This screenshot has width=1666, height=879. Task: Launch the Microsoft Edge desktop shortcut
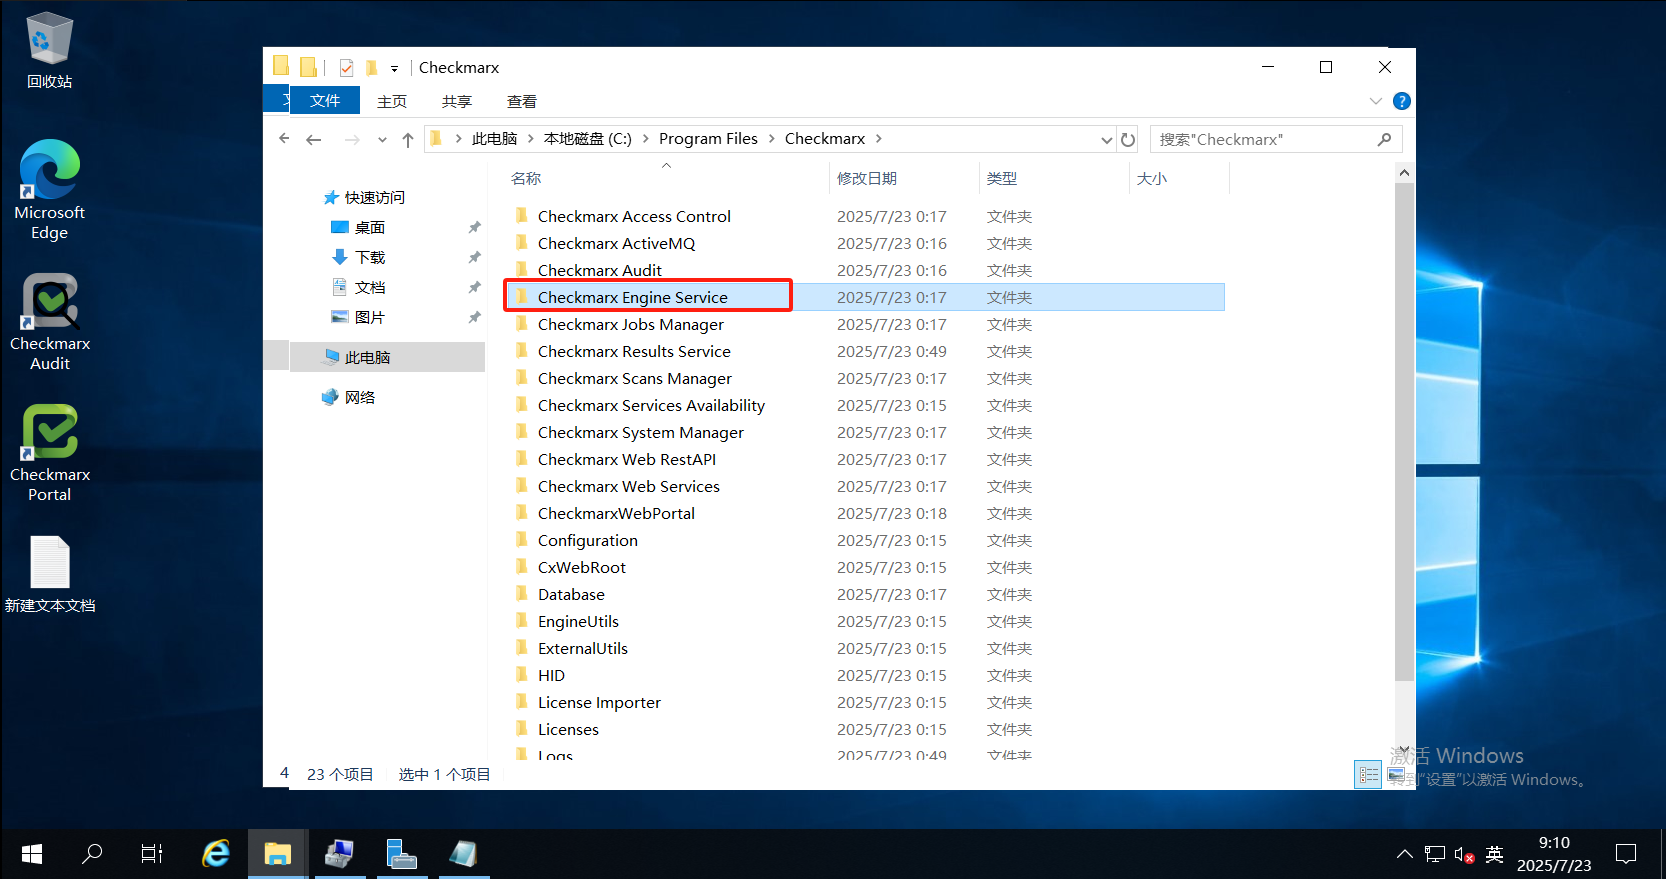49,190
